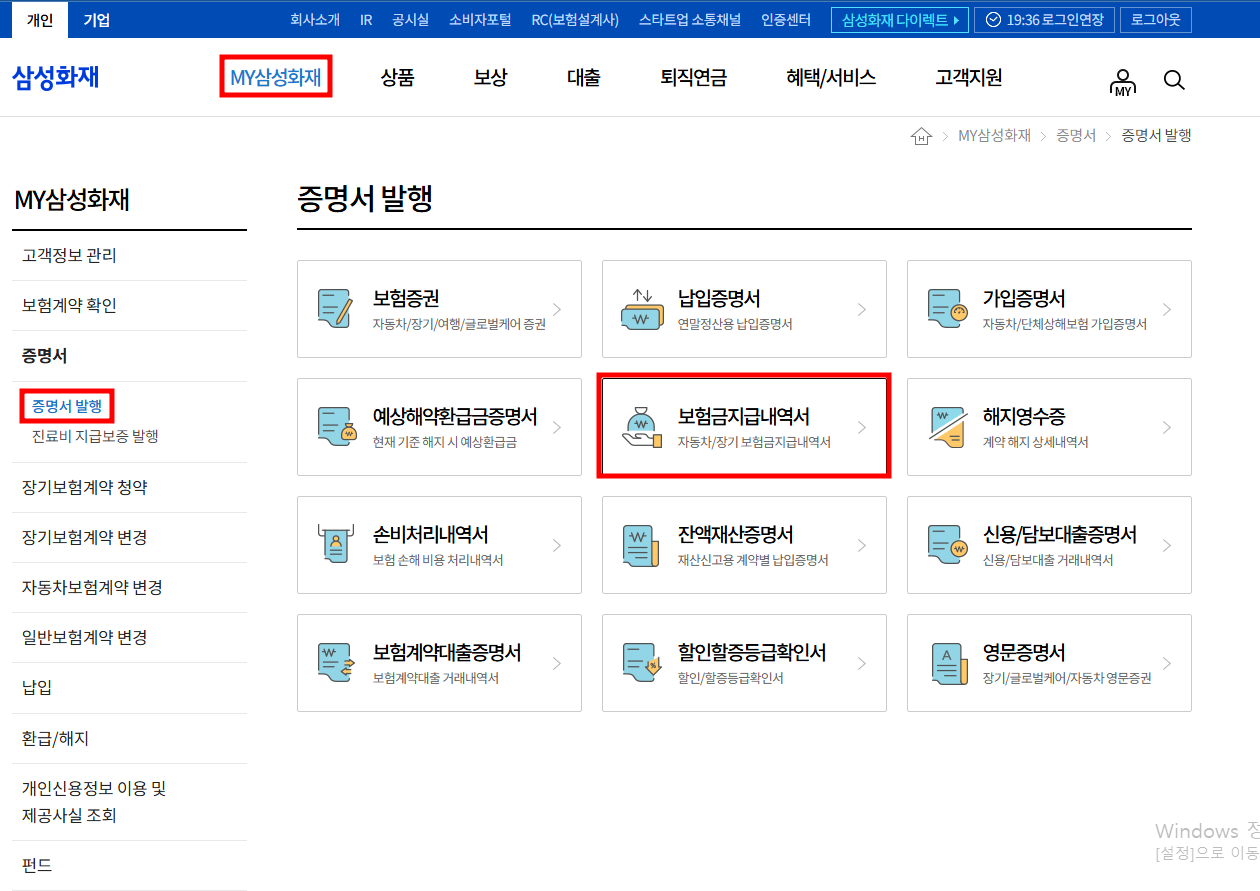Open the 퇴직연금 main menu
This screenshot has height=891, width=1260.
click(x=693, y=78)
